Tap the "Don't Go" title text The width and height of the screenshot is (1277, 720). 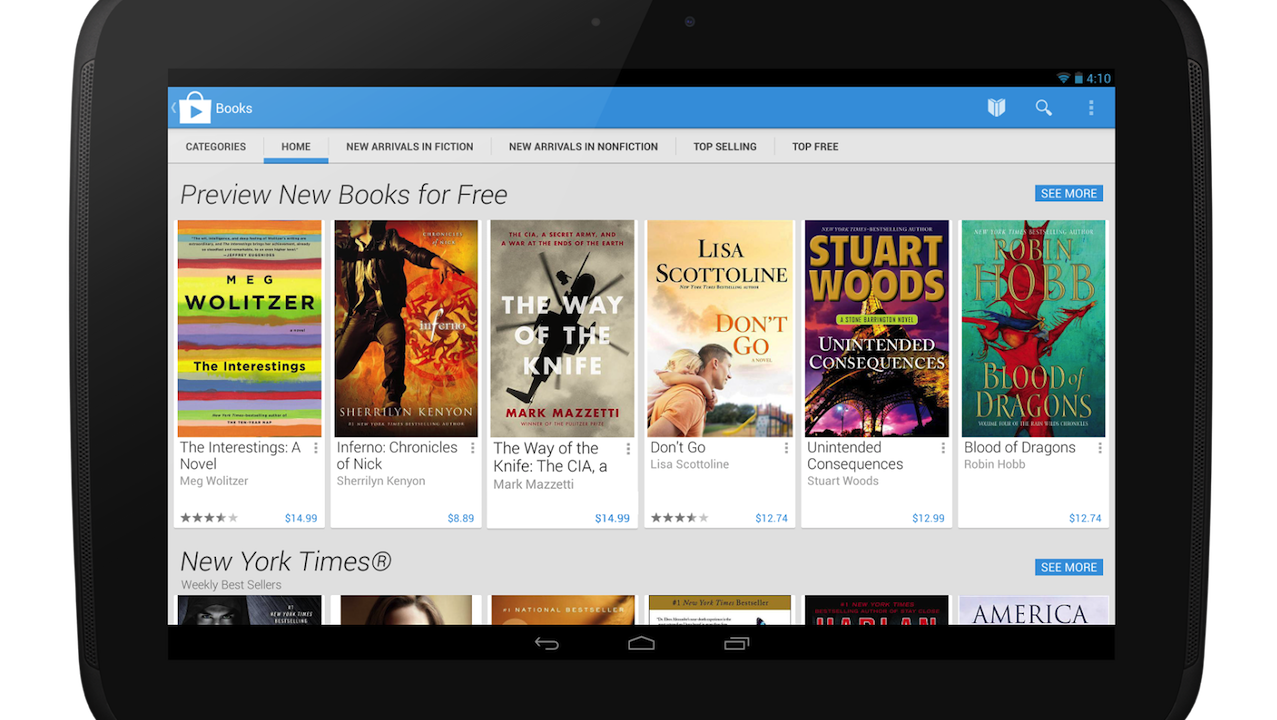(678, 448)
